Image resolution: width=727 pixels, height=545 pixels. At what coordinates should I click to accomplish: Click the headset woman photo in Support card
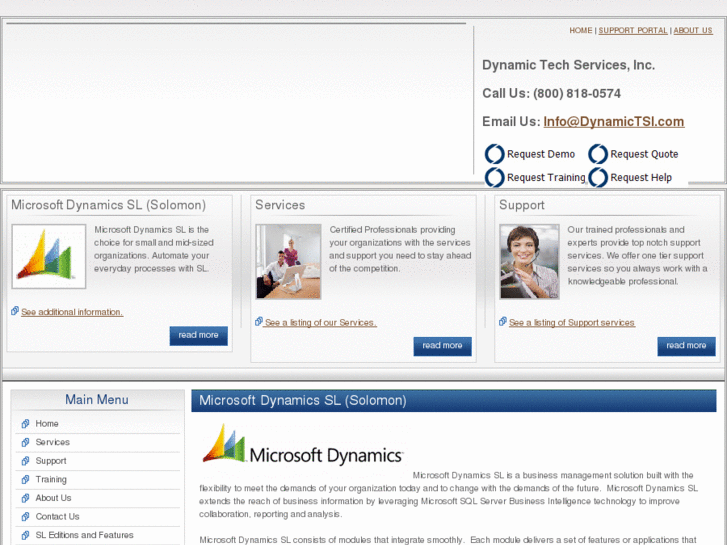click(529, 261)
